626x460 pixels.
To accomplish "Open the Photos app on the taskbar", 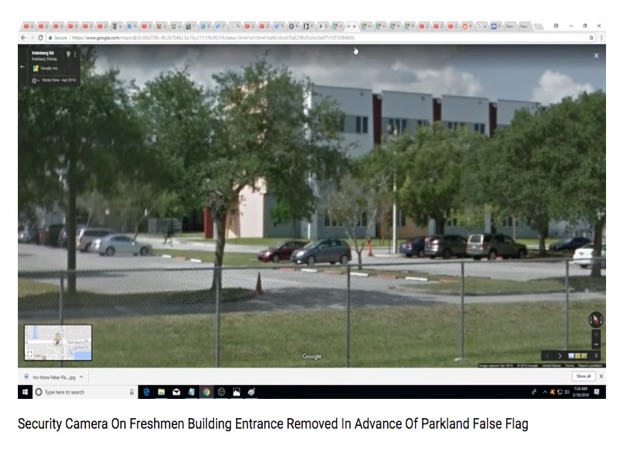I will 236,392.
